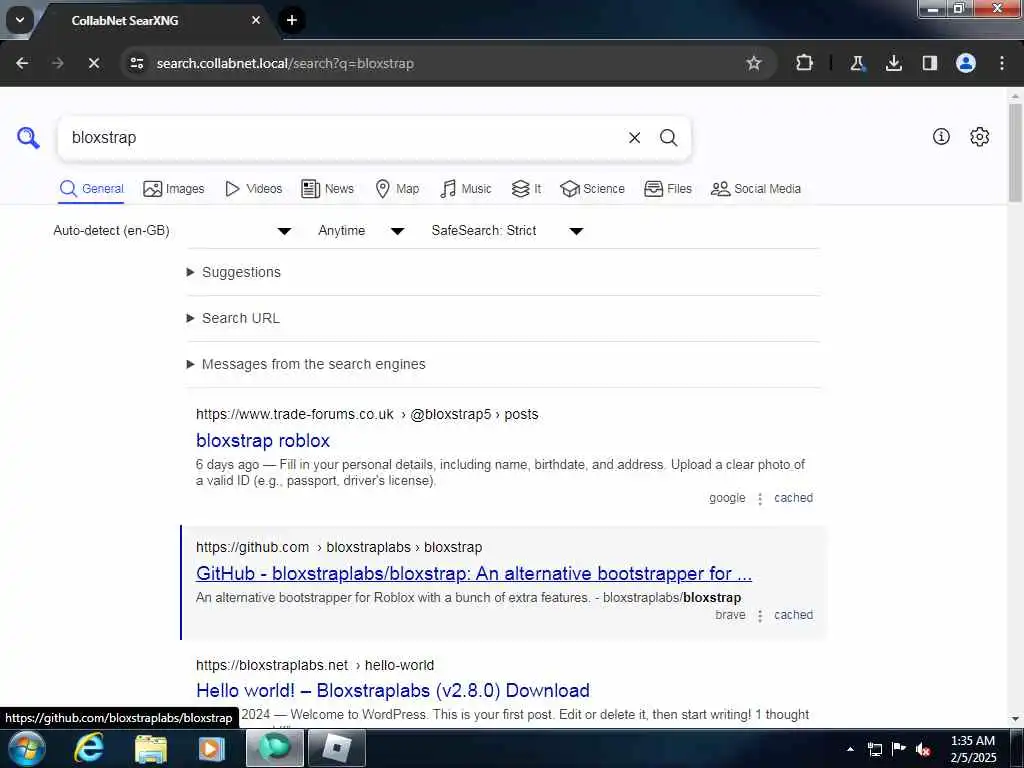This screenshot has height=768, width=1024.
Task: Switch to the Map tab
Action: tap(397, 189)
